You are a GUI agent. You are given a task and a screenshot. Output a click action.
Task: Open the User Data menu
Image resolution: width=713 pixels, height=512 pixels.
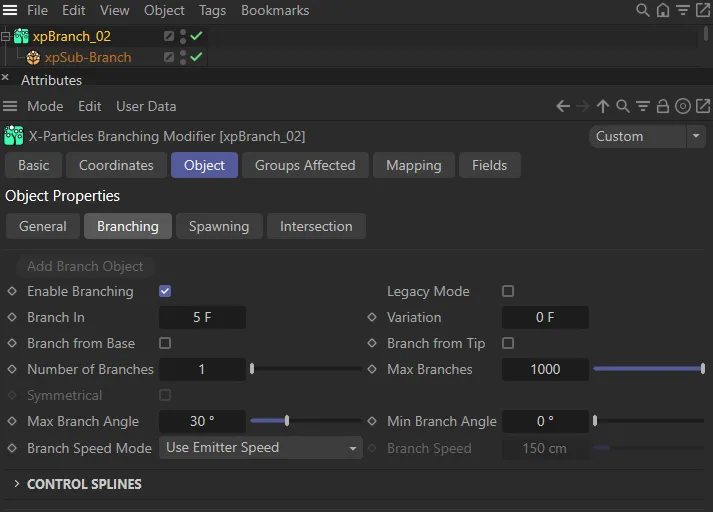(146, 106)
